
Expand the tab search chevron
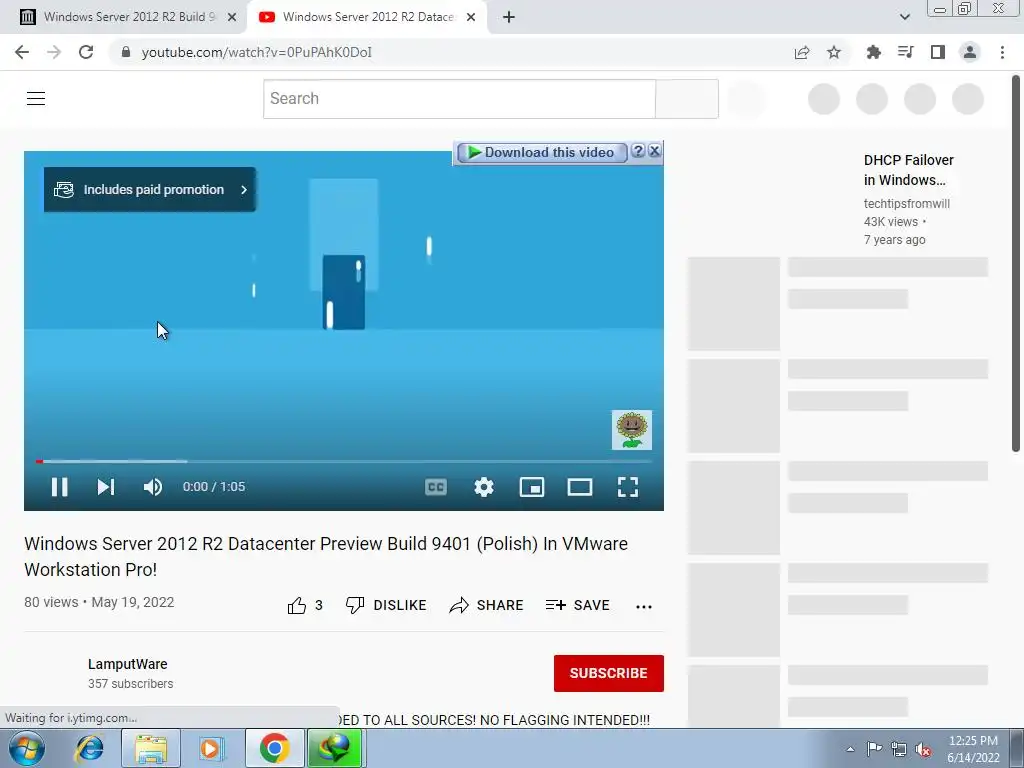[x=904, y=17]
